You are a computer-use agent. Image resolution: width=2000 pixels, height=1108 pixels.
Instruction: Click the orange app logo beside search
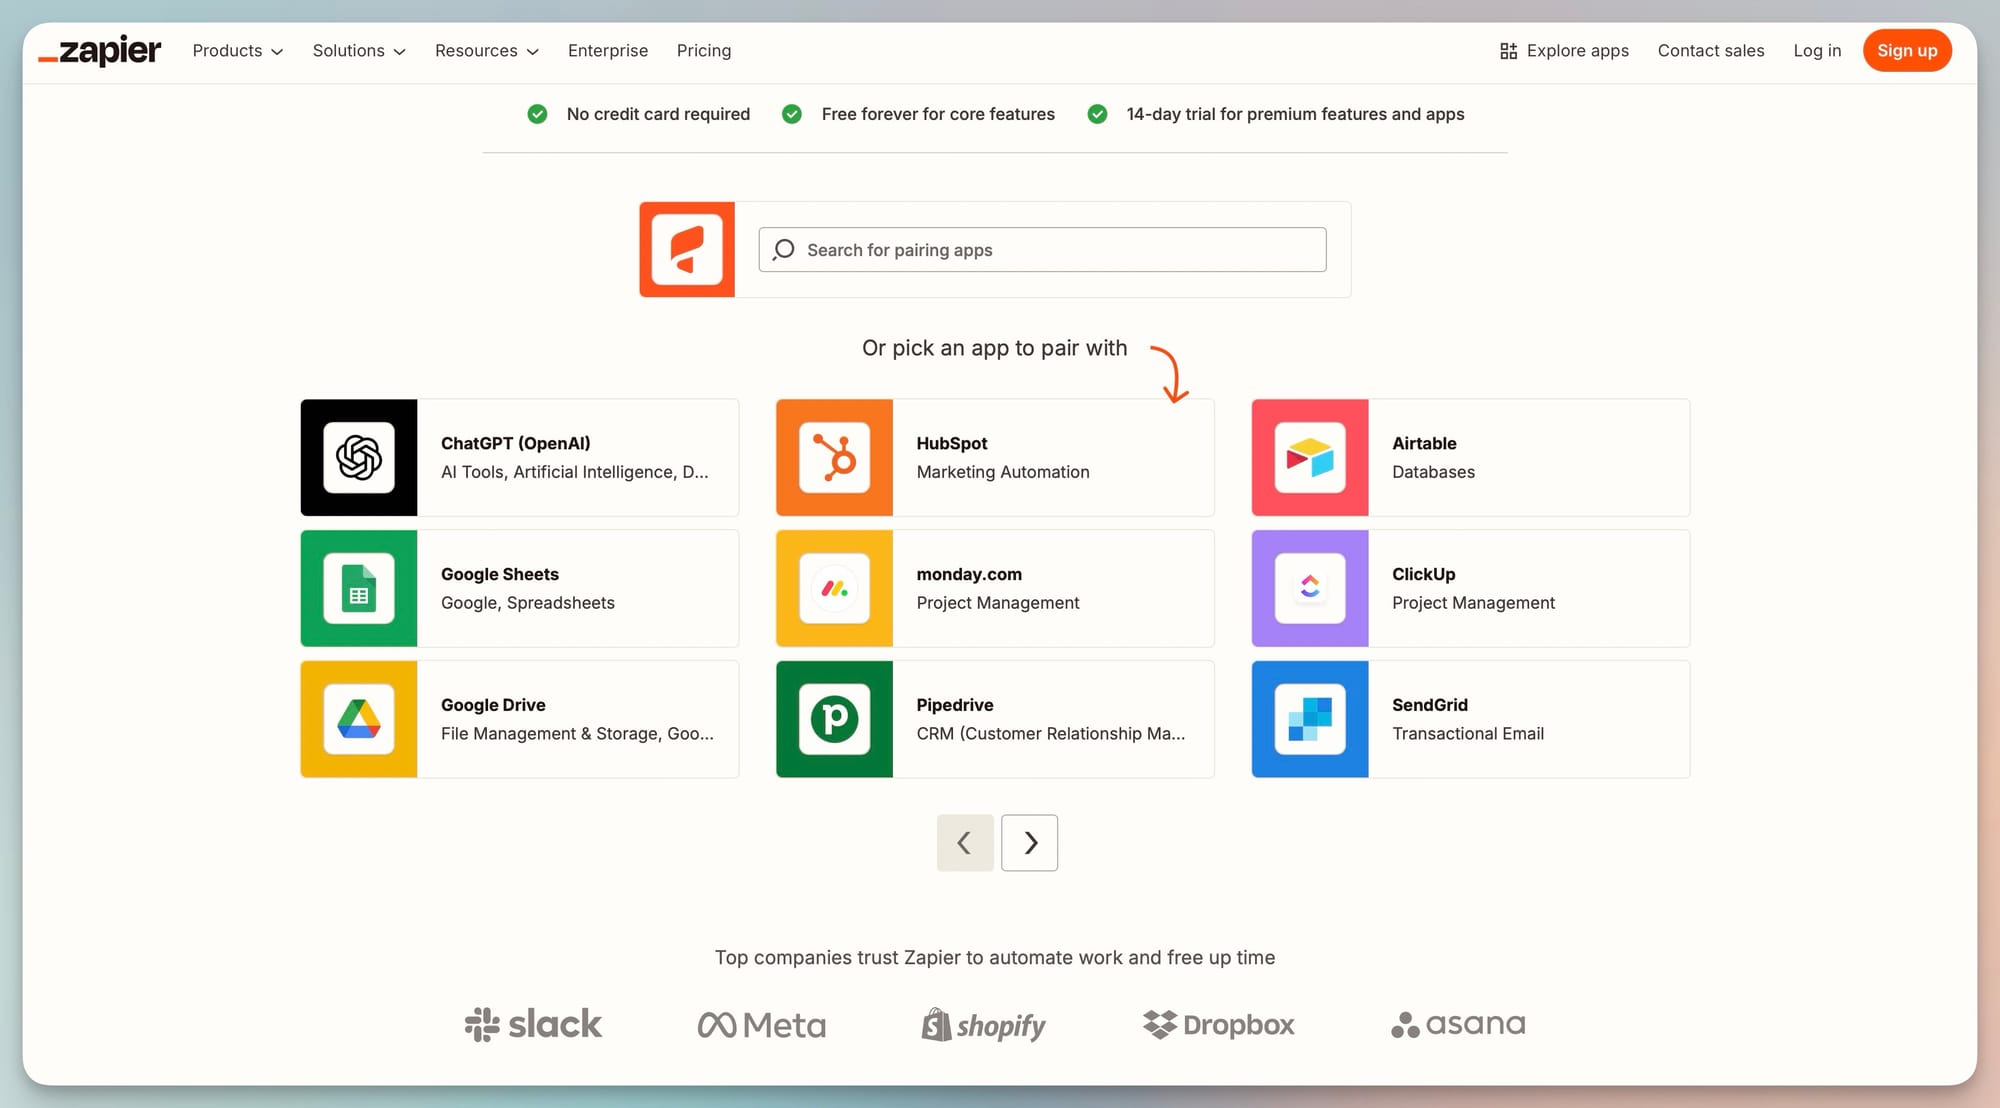pos(687,250)
